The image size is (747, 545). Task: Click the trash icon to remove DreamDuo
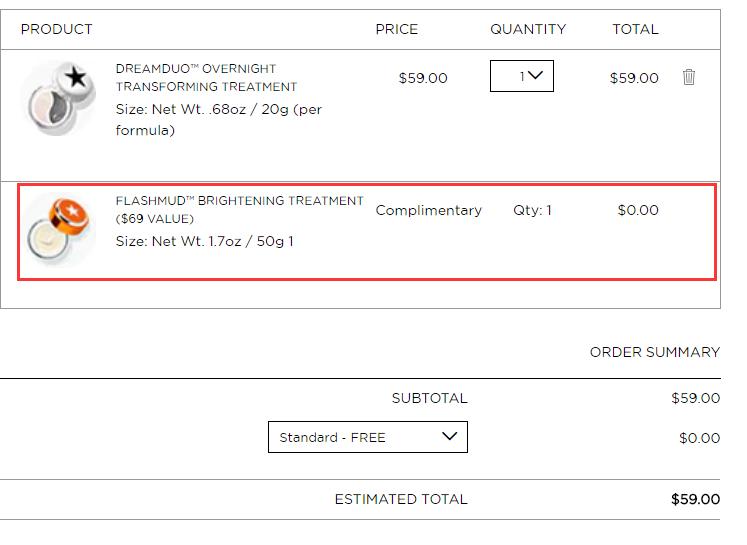(x=688, y=77)
